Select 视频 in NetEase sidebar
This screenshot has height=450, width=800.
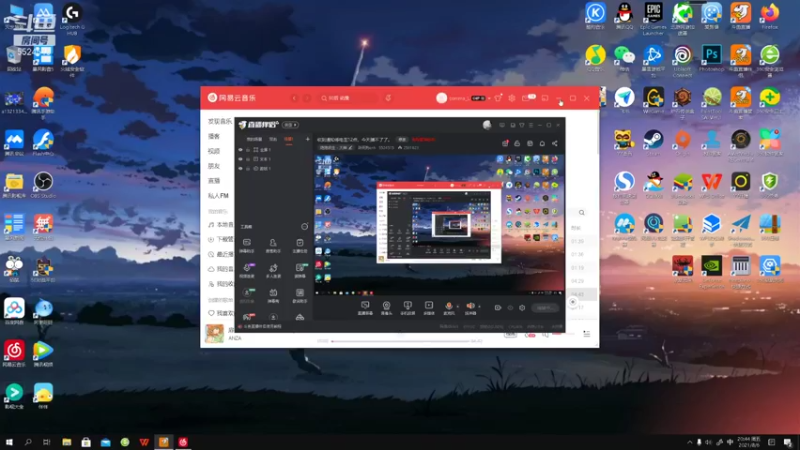(x=214, y=151)
